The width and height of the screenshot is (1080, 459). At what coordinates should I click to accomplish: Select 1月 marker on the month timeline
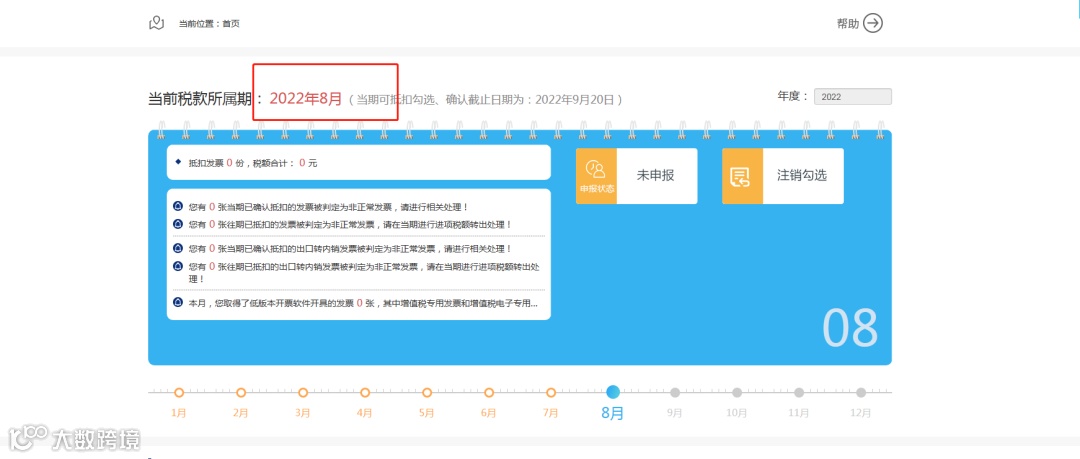click(178, 393)
